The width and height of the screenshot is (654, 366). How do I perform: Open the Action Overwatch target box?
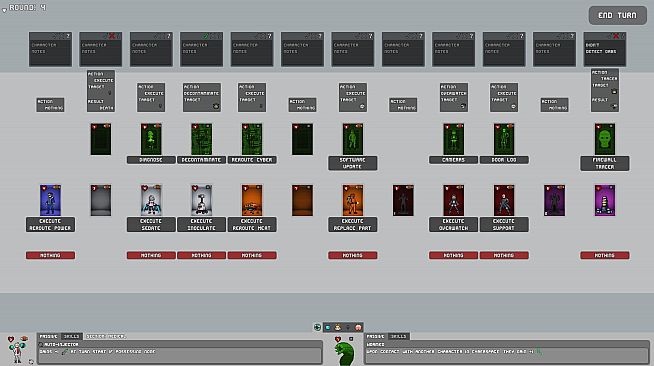coord(453,97)
